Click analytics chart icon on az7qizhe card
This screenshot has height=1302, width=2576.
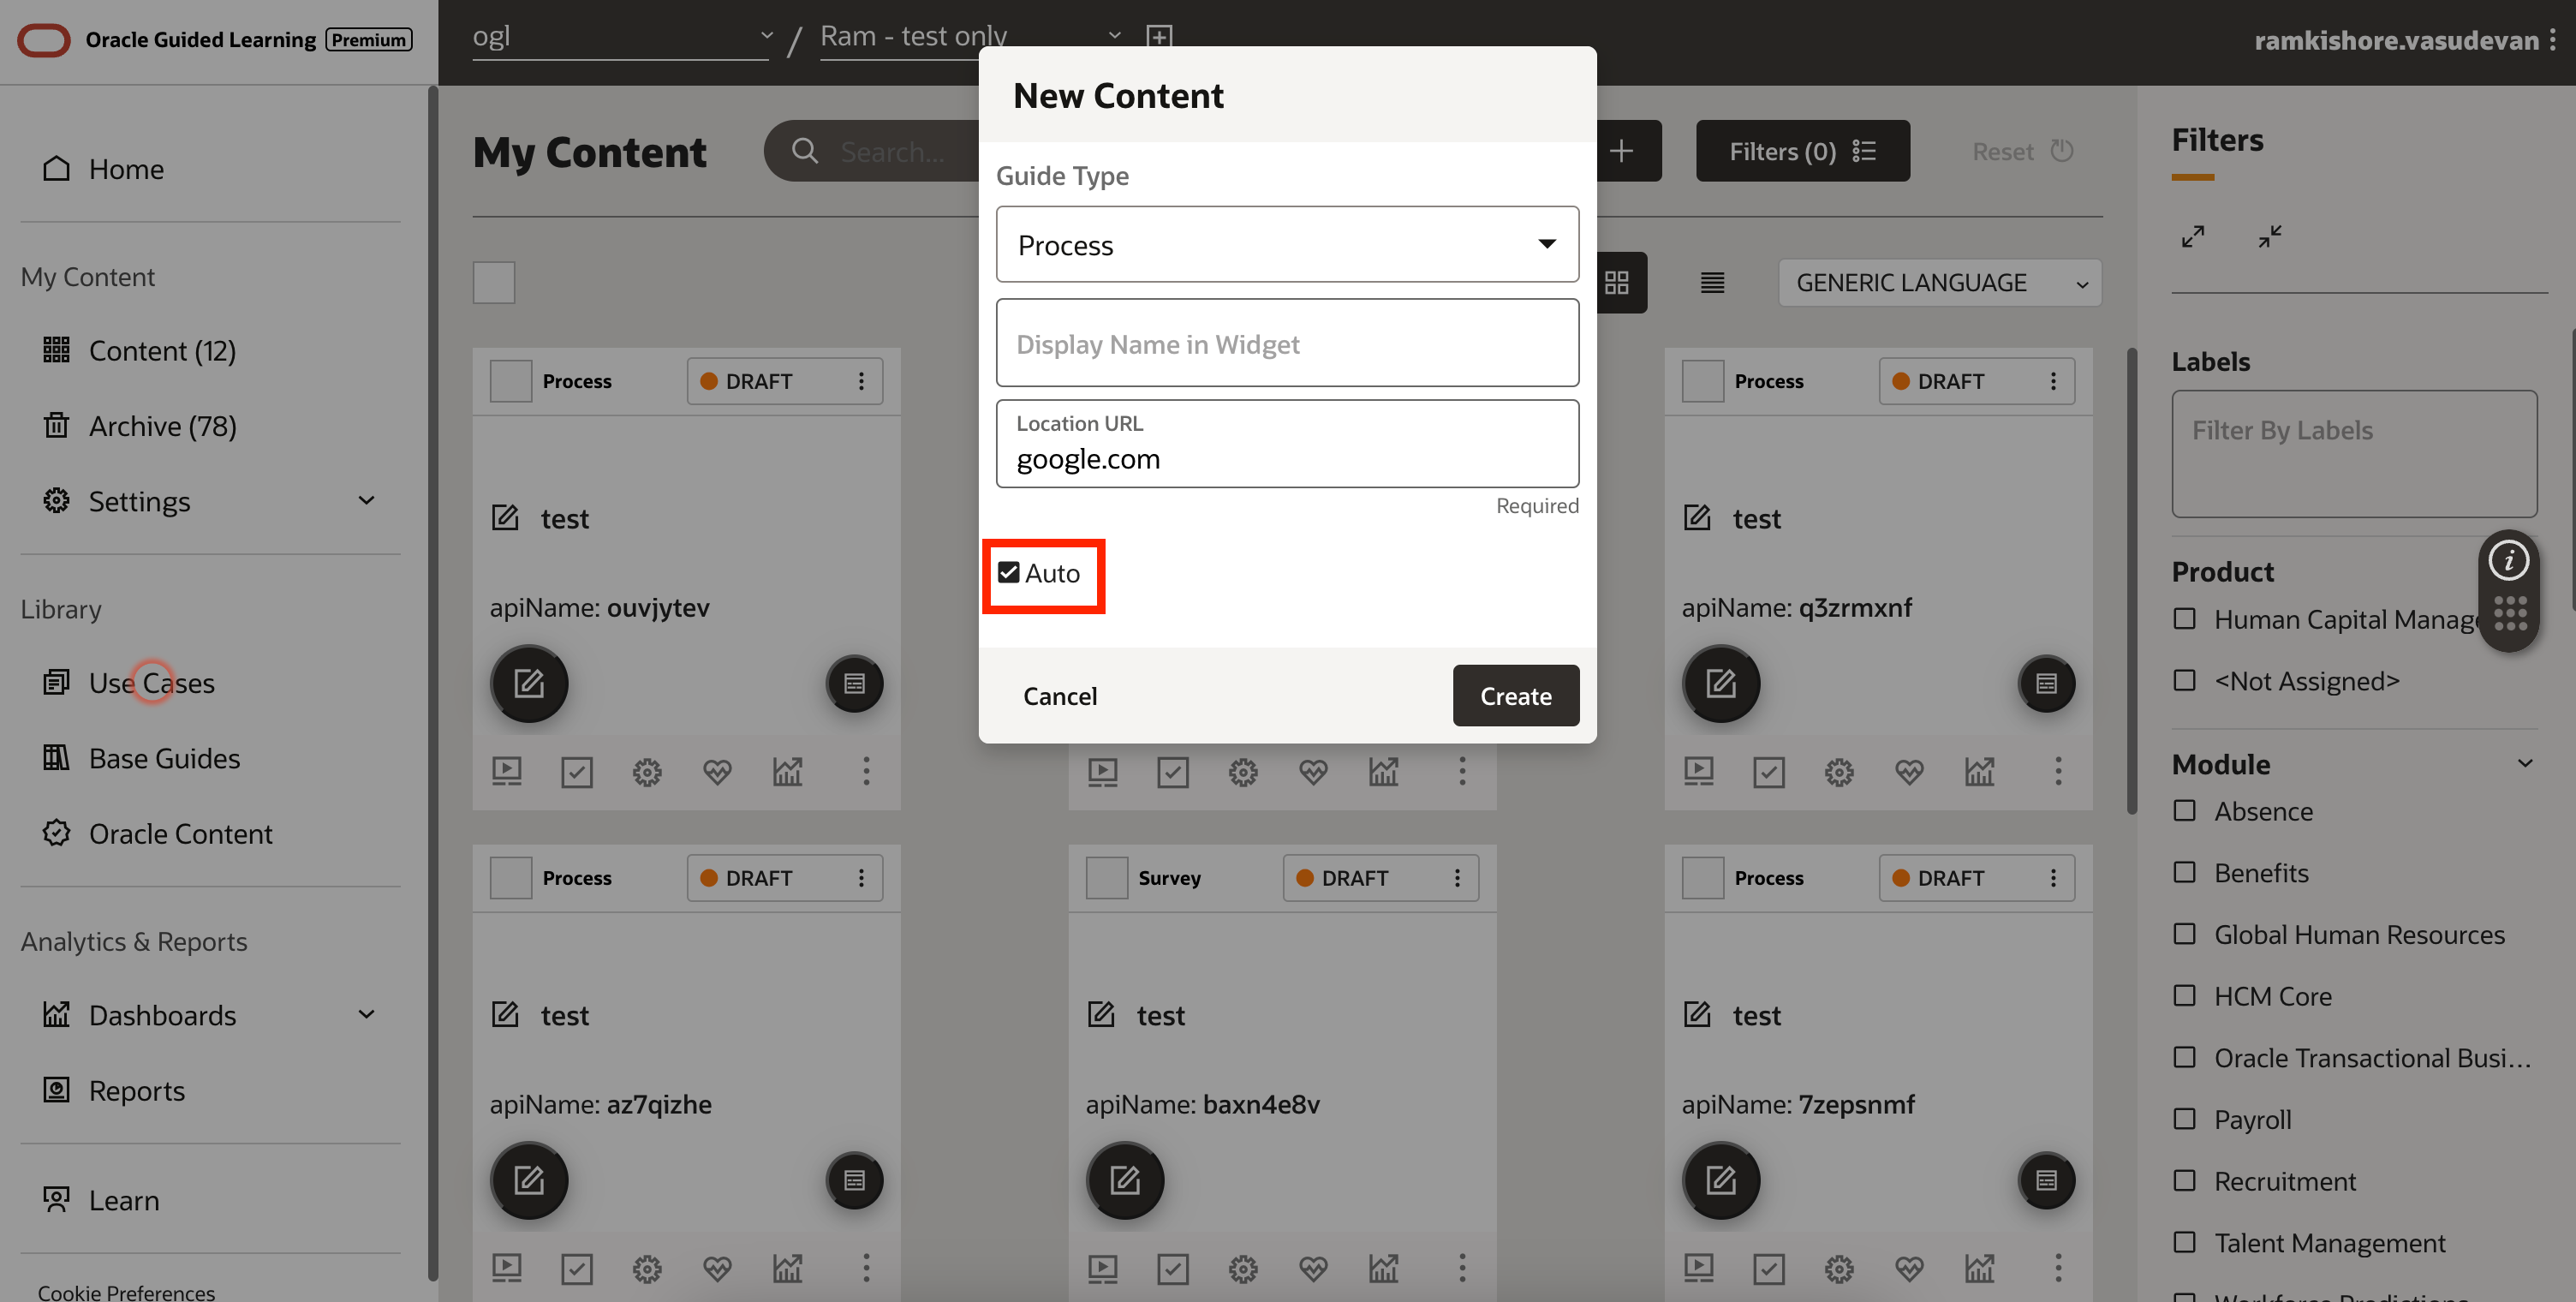(787, 1268)
